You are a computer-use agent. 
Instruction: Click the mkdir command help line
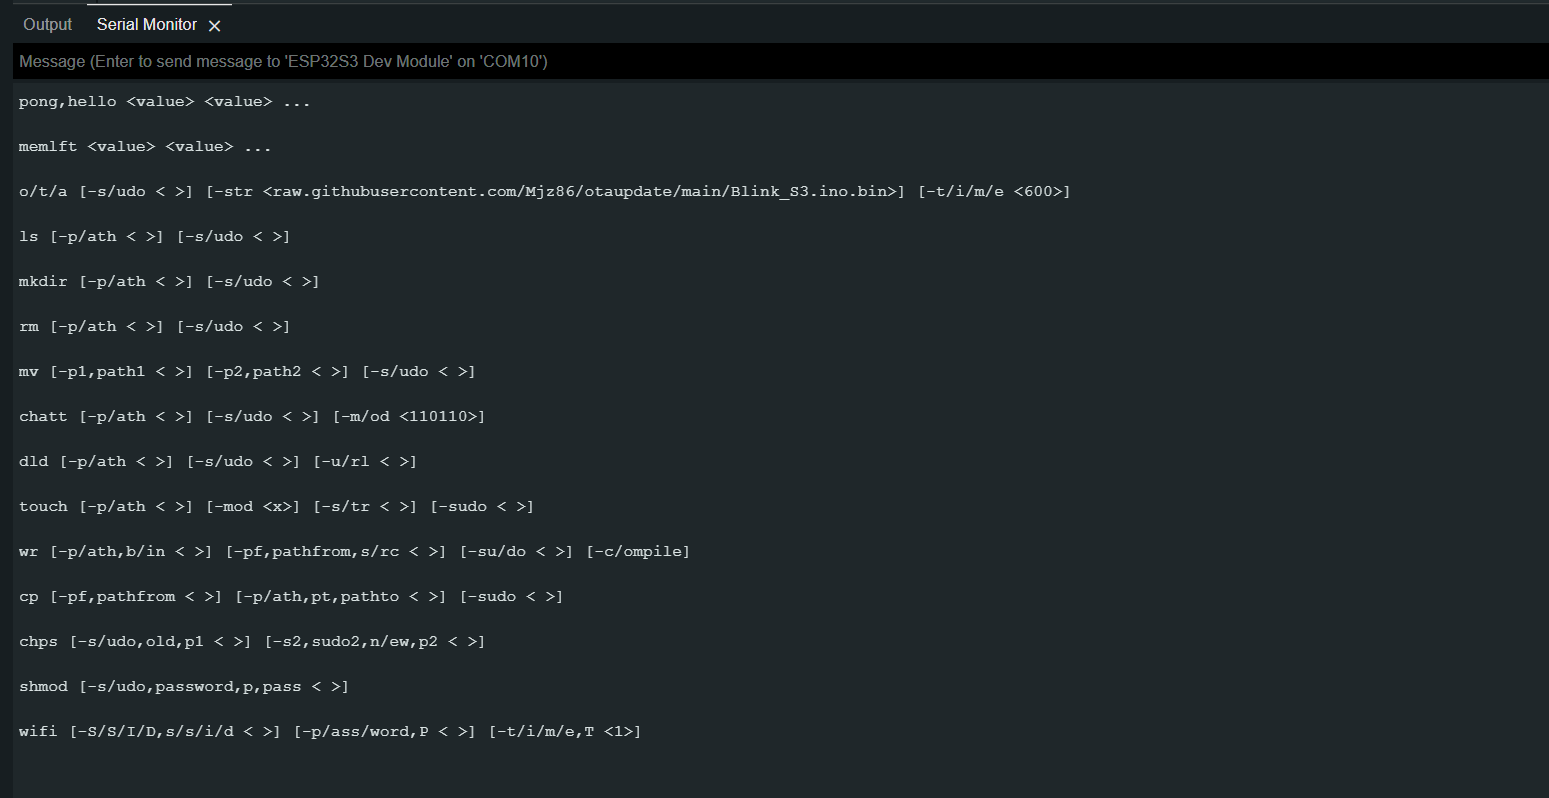(x=169, y=282)
